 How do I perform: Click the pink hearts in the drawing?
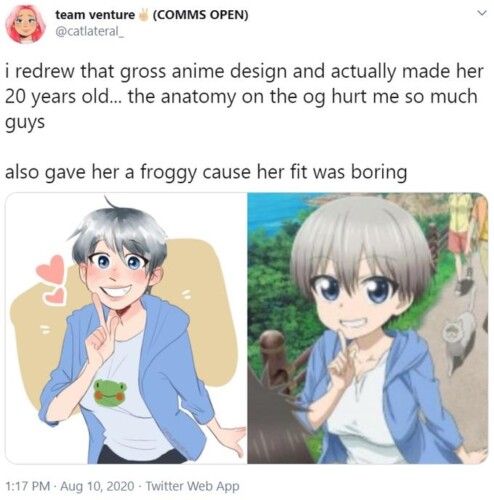(52, 279)
